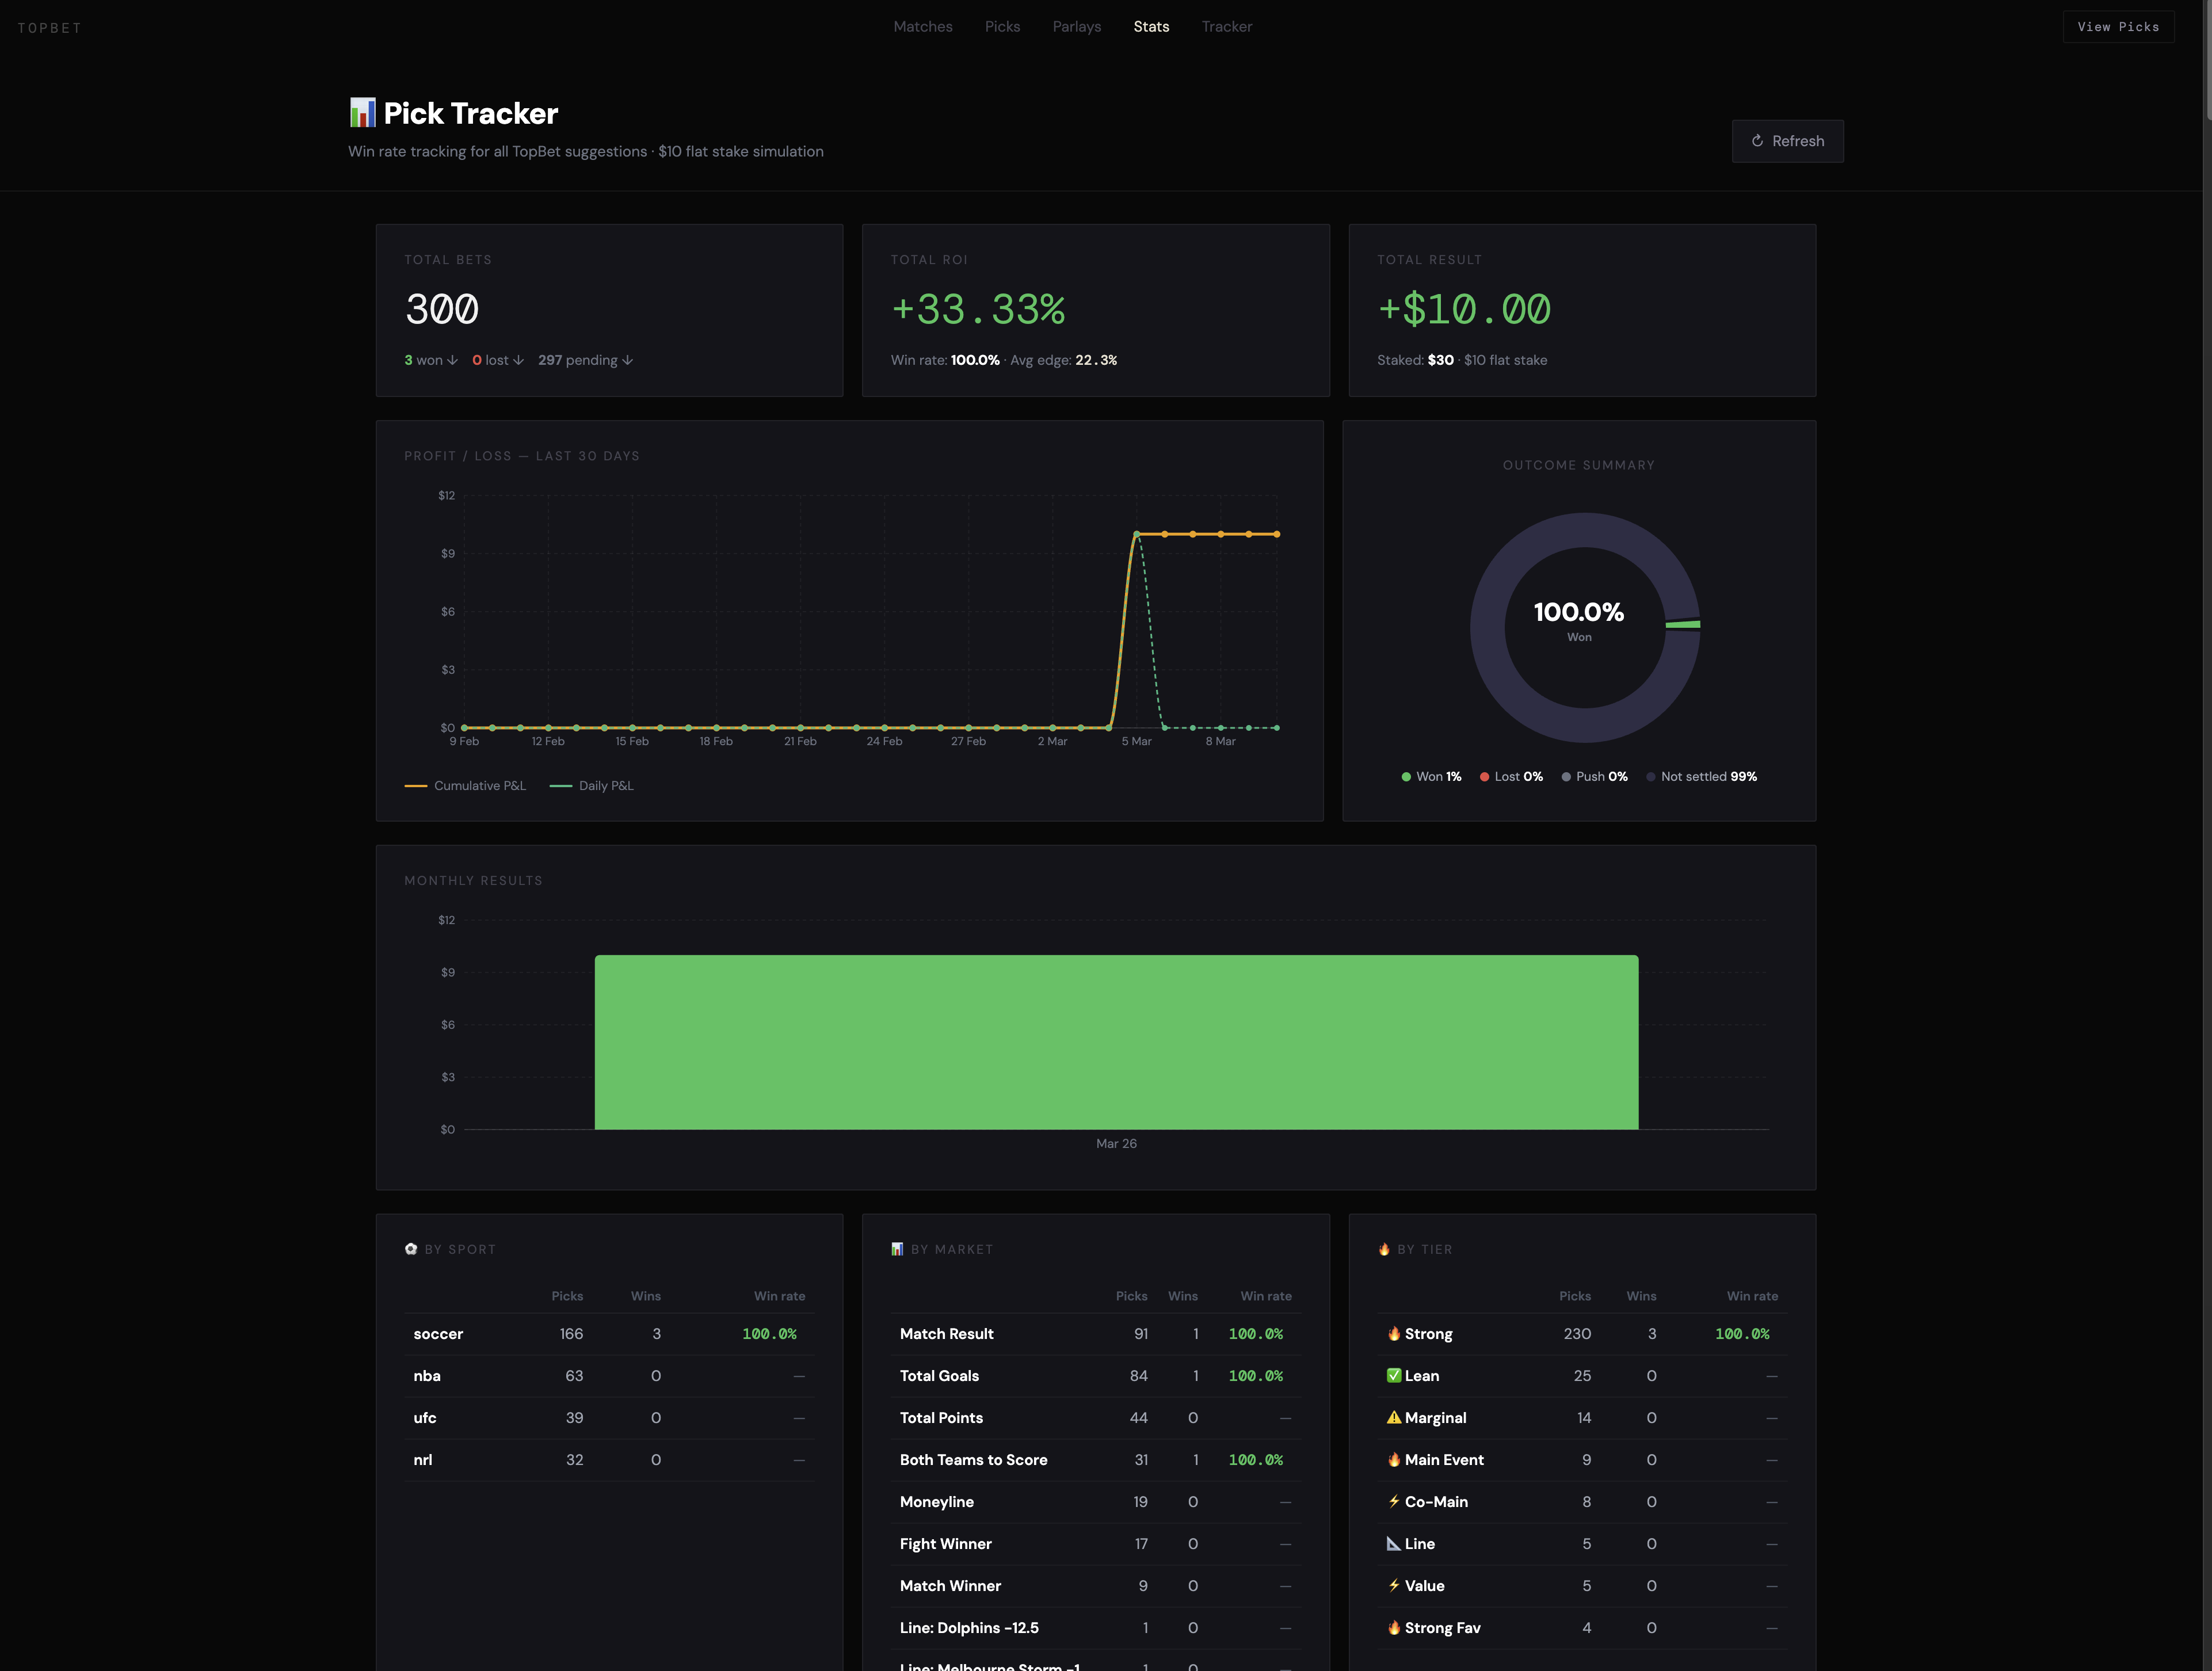The width and height of the screenshot is (2212, 1671).
Task: Click the Pick Tracker bar chart icon
Action: tap(362, 112)
